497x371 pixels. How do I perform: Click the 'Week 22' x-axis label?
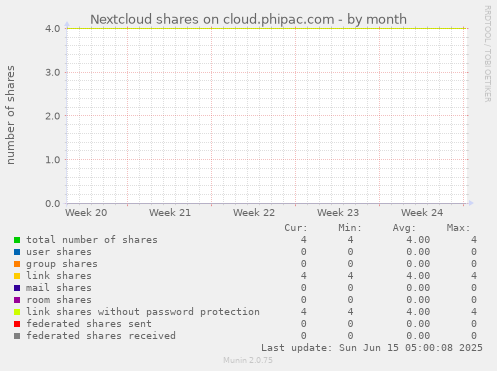coord(254,213)
